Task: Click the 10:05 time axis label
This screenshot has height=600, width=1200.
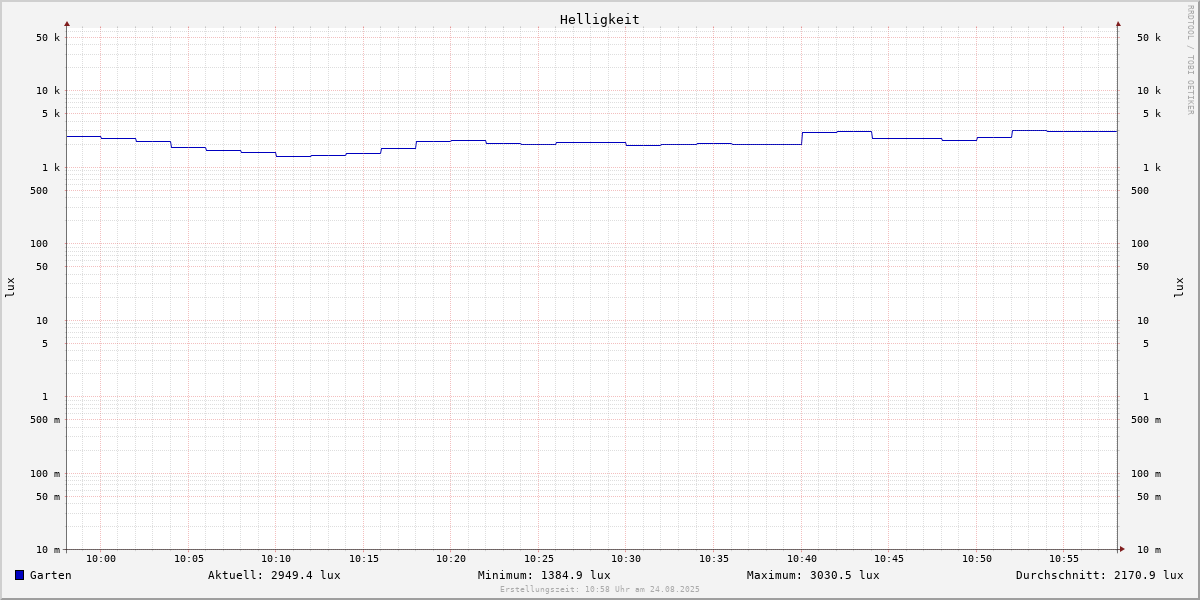Action: [x=189, y=559]
